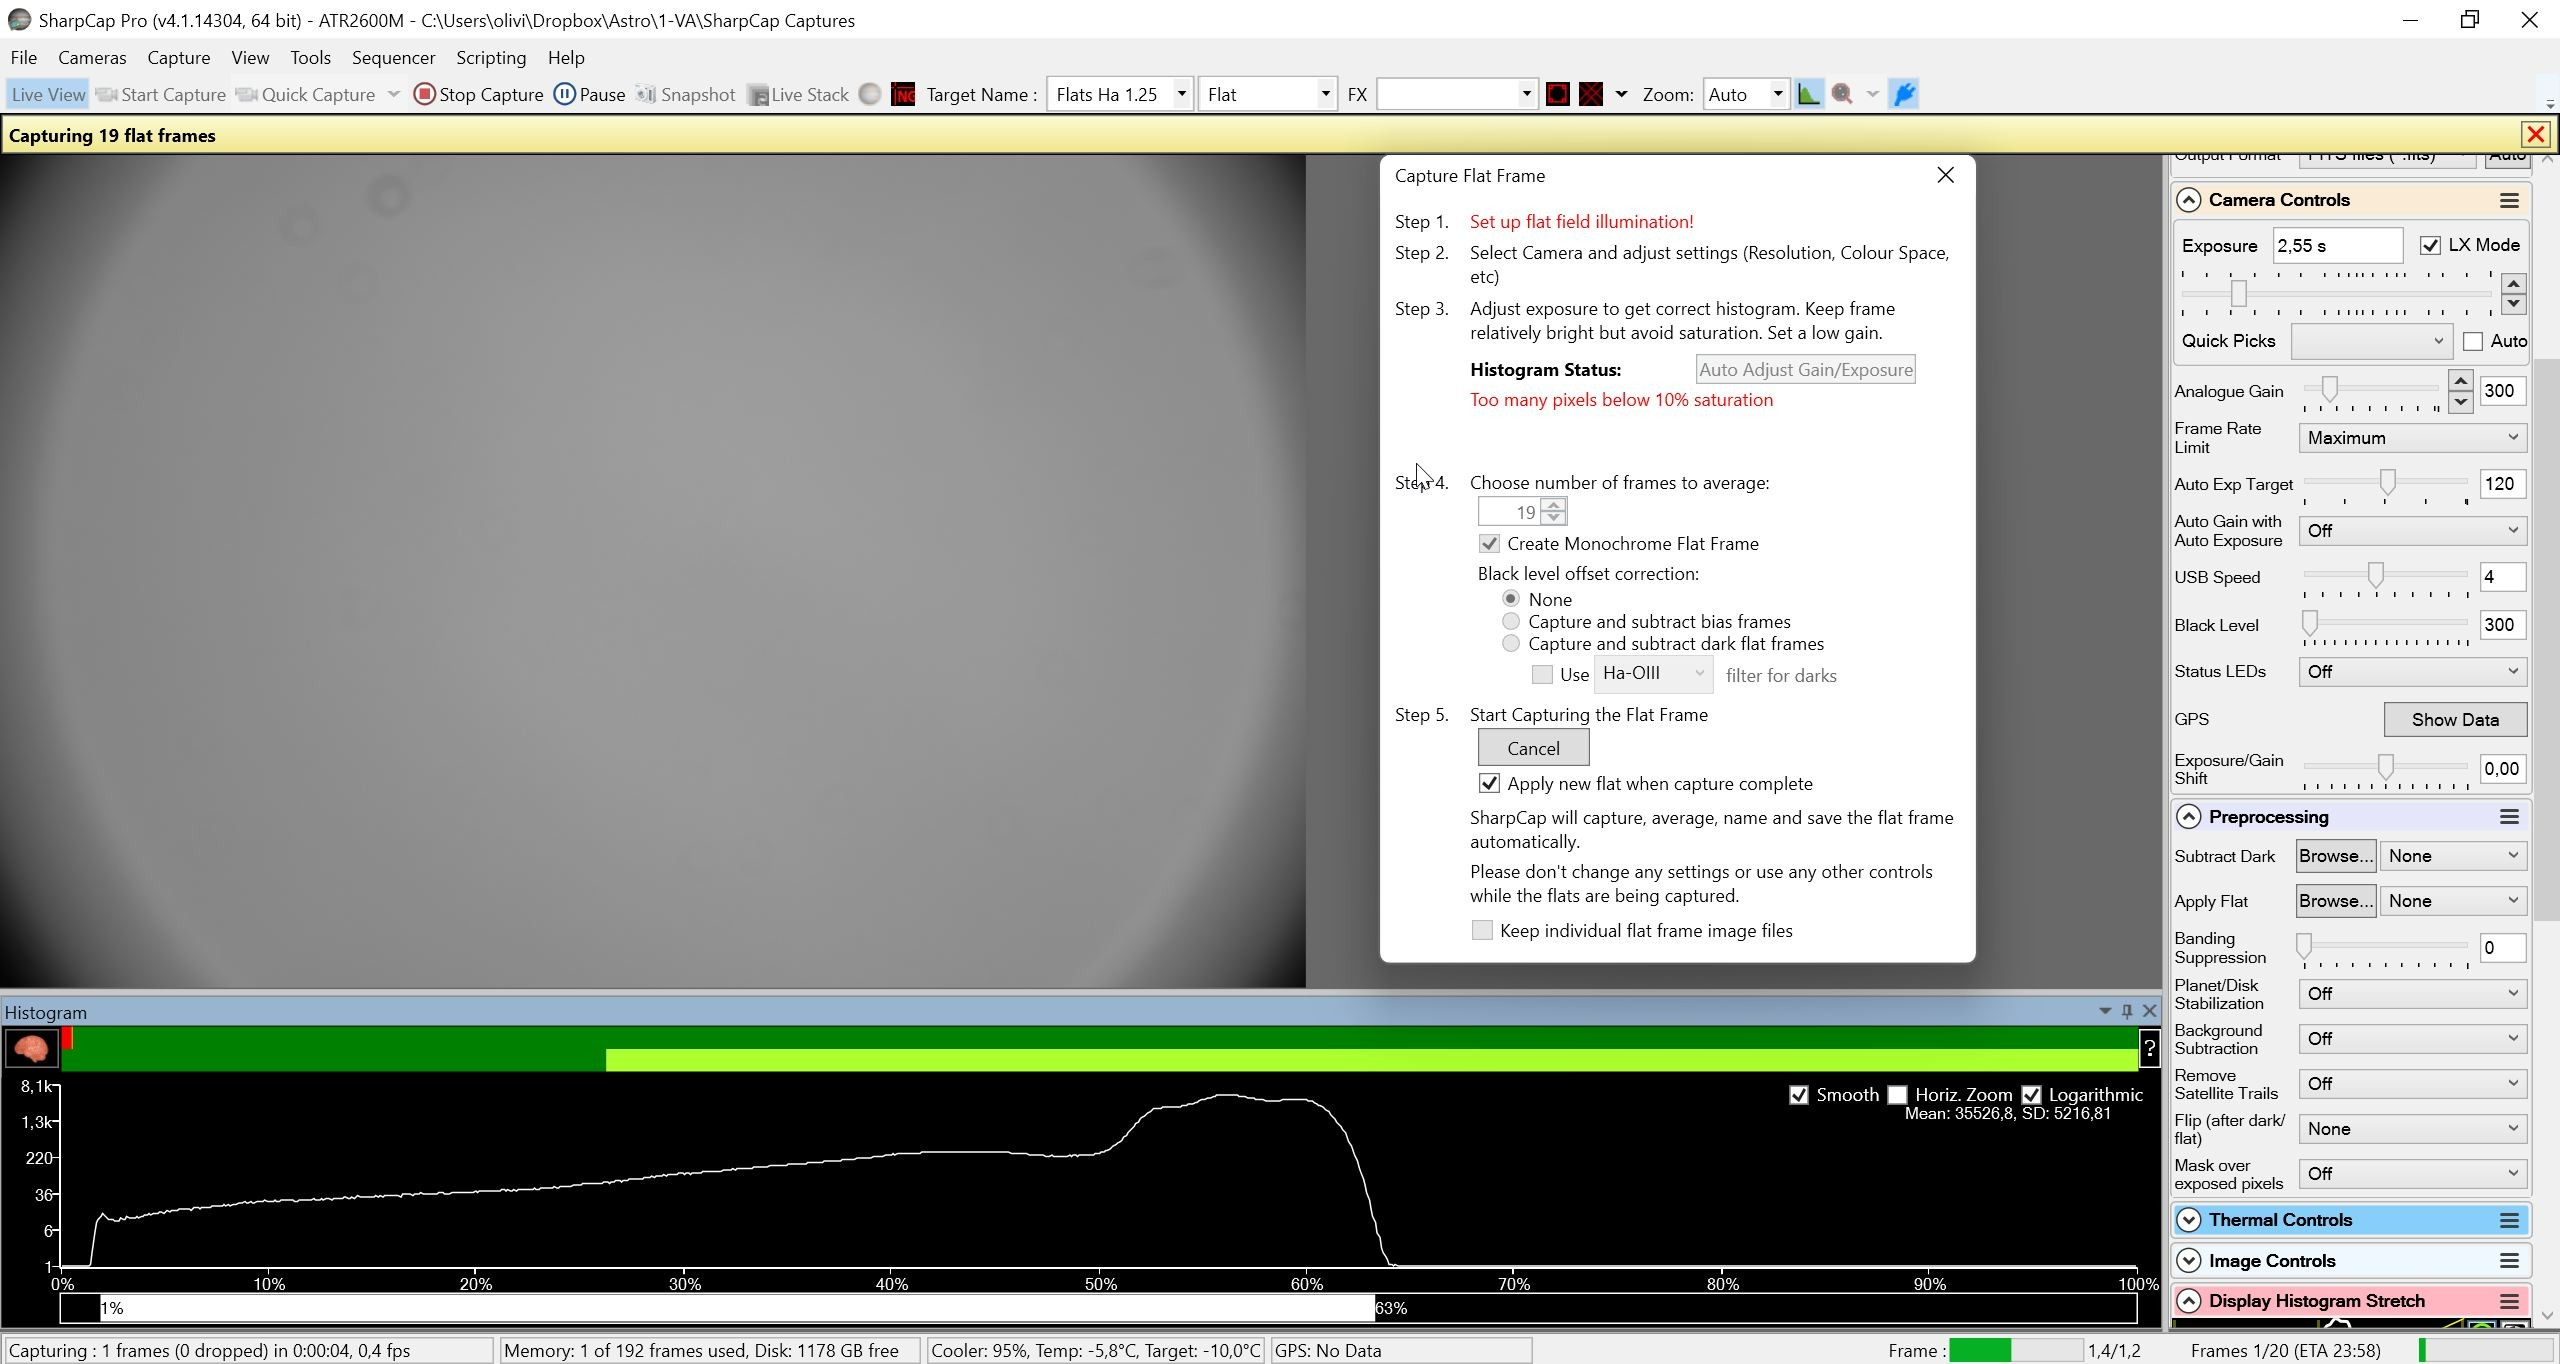Disable LX Mode checkbox
Viewport: 2560px width, 1364px height.
[x=2430, y=245]
